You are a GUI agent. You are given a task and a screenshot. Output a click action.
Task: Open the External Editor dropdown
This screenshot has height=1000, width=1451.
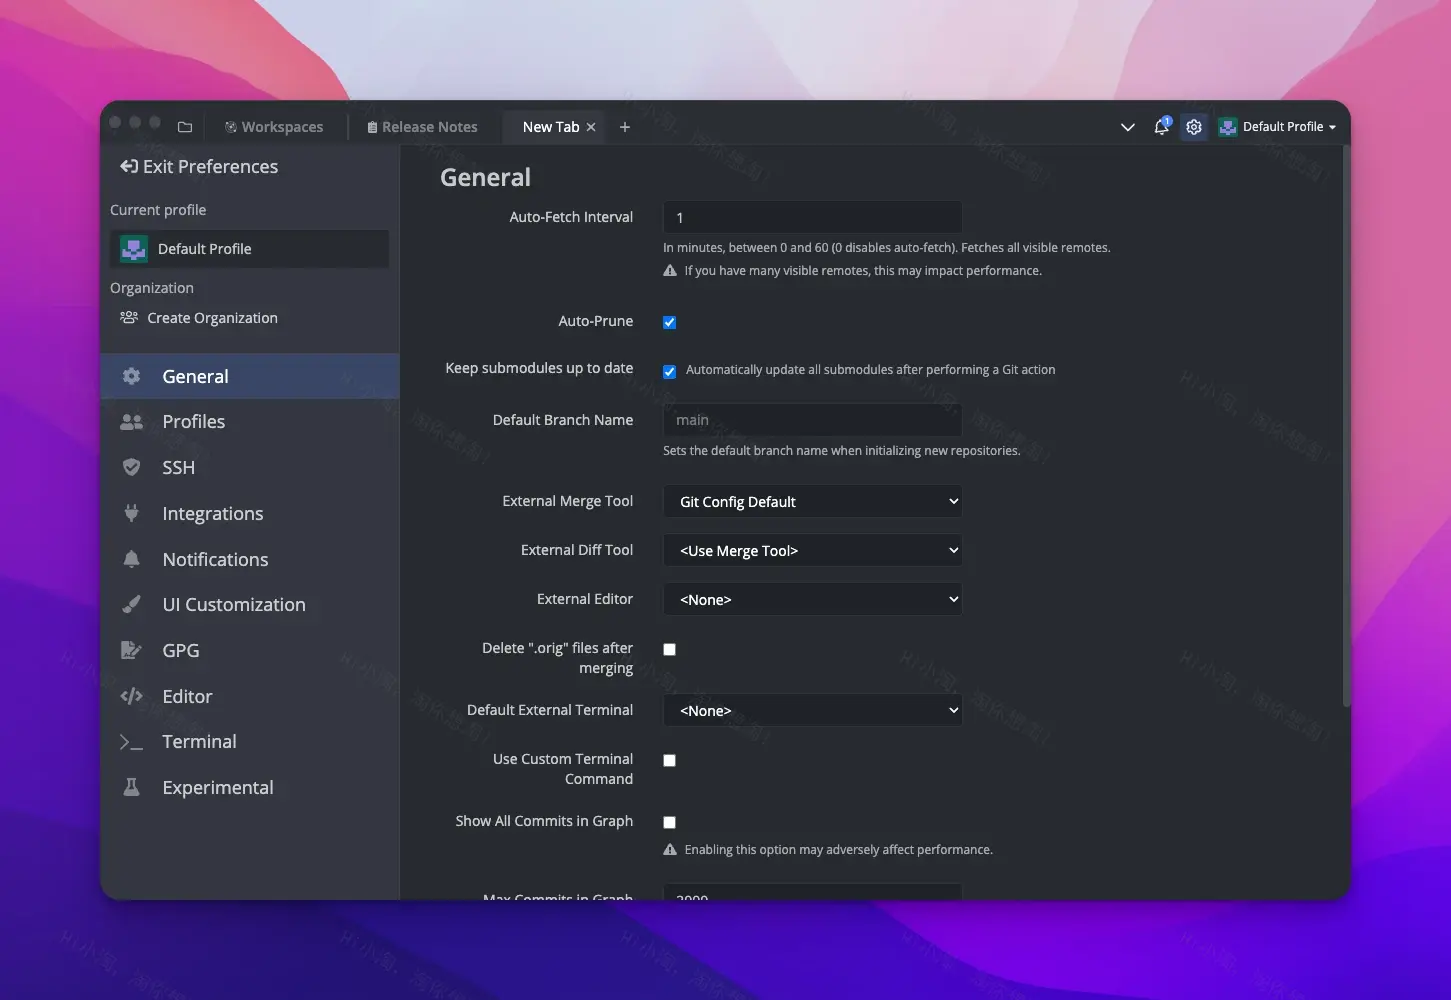812,599
